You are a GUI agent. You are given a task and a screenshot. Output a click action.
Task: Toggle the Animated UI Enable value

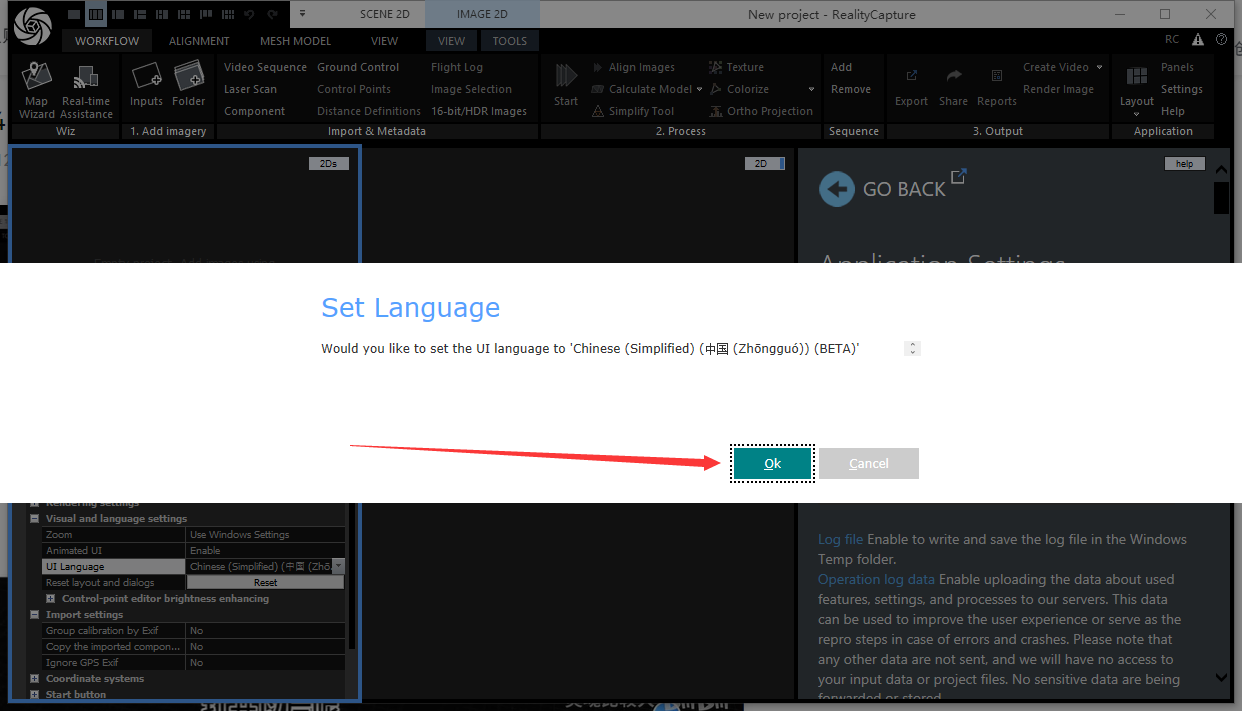click(266, 551)
